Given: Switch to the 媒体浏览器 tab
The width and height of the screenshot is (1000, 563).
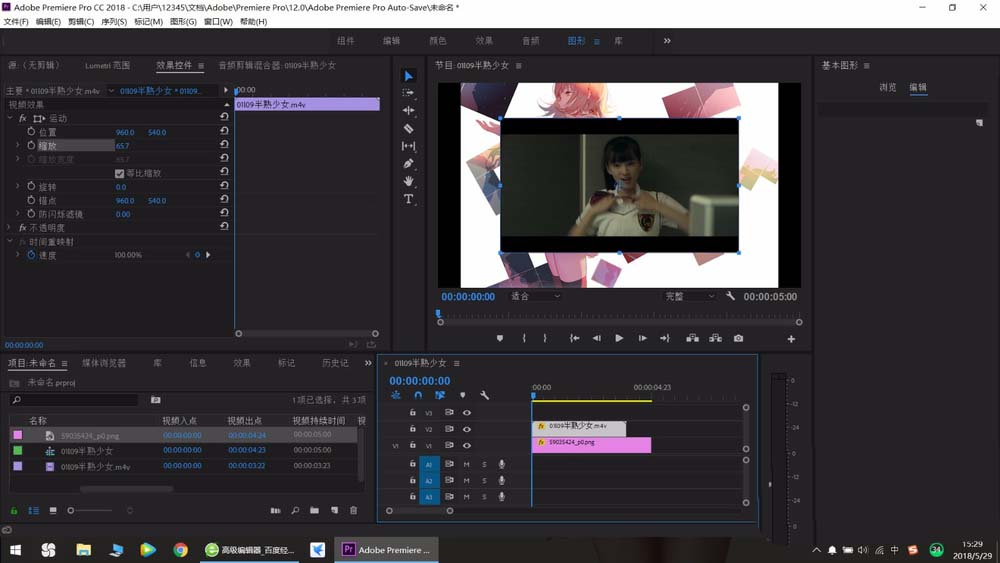Looking at the screenshot, I should (x=104, y=363).
